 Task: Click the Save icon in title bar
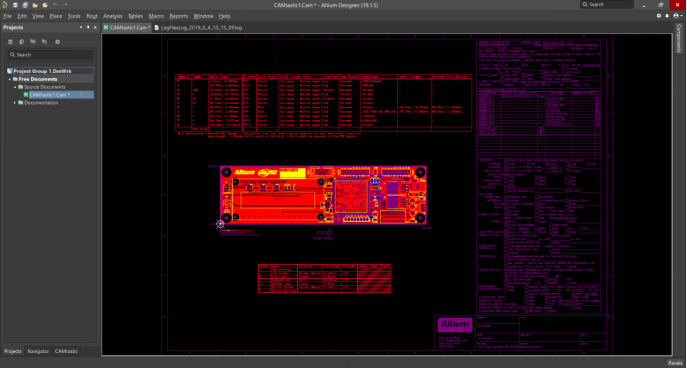click(15, 5)
